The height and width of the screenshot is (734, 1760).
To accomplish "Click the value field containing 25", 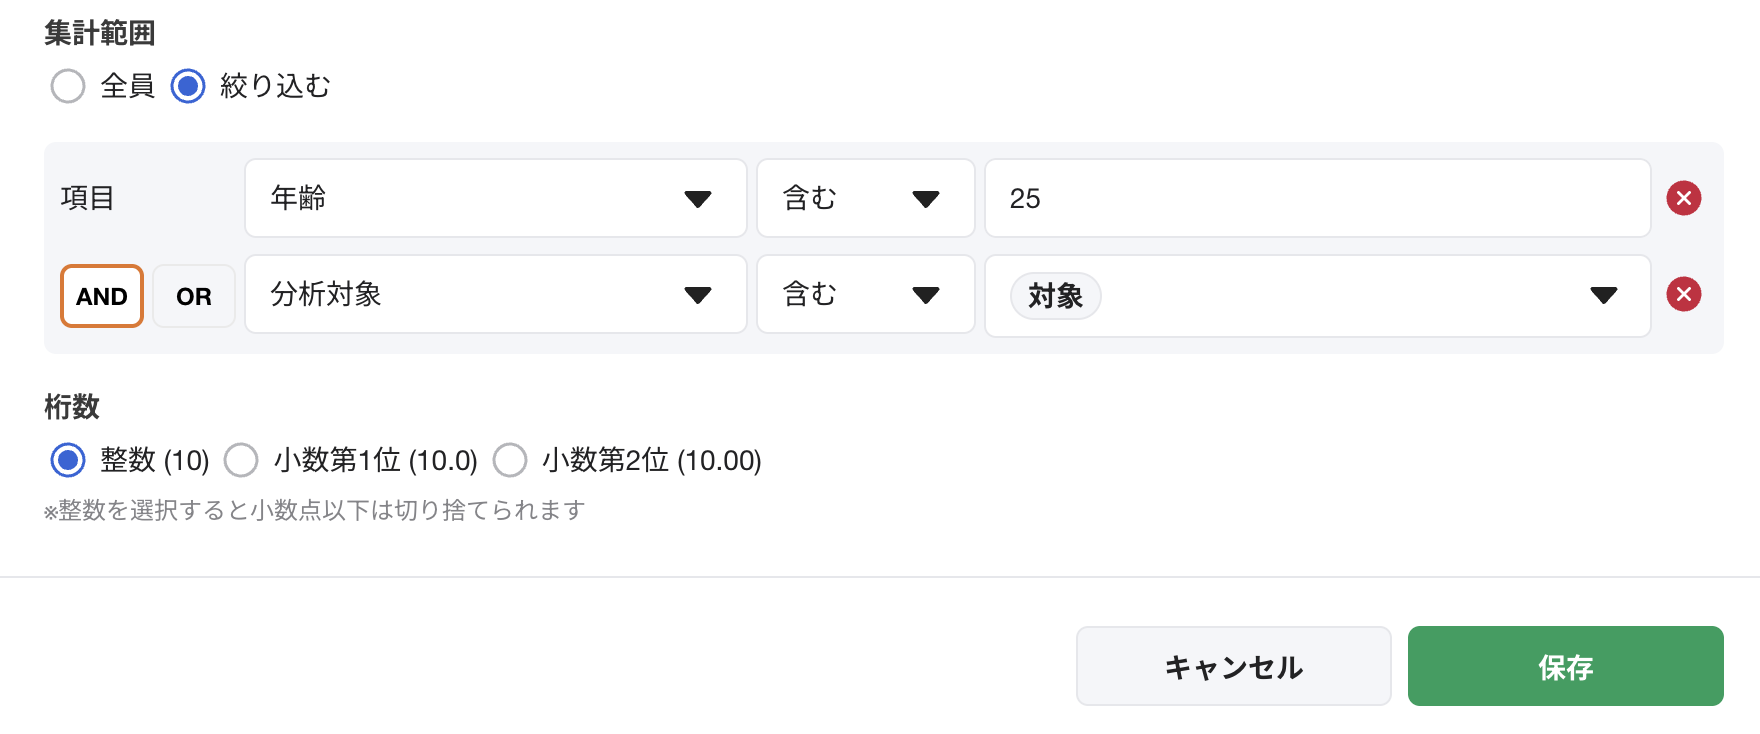I will [x=1317, y=198].
